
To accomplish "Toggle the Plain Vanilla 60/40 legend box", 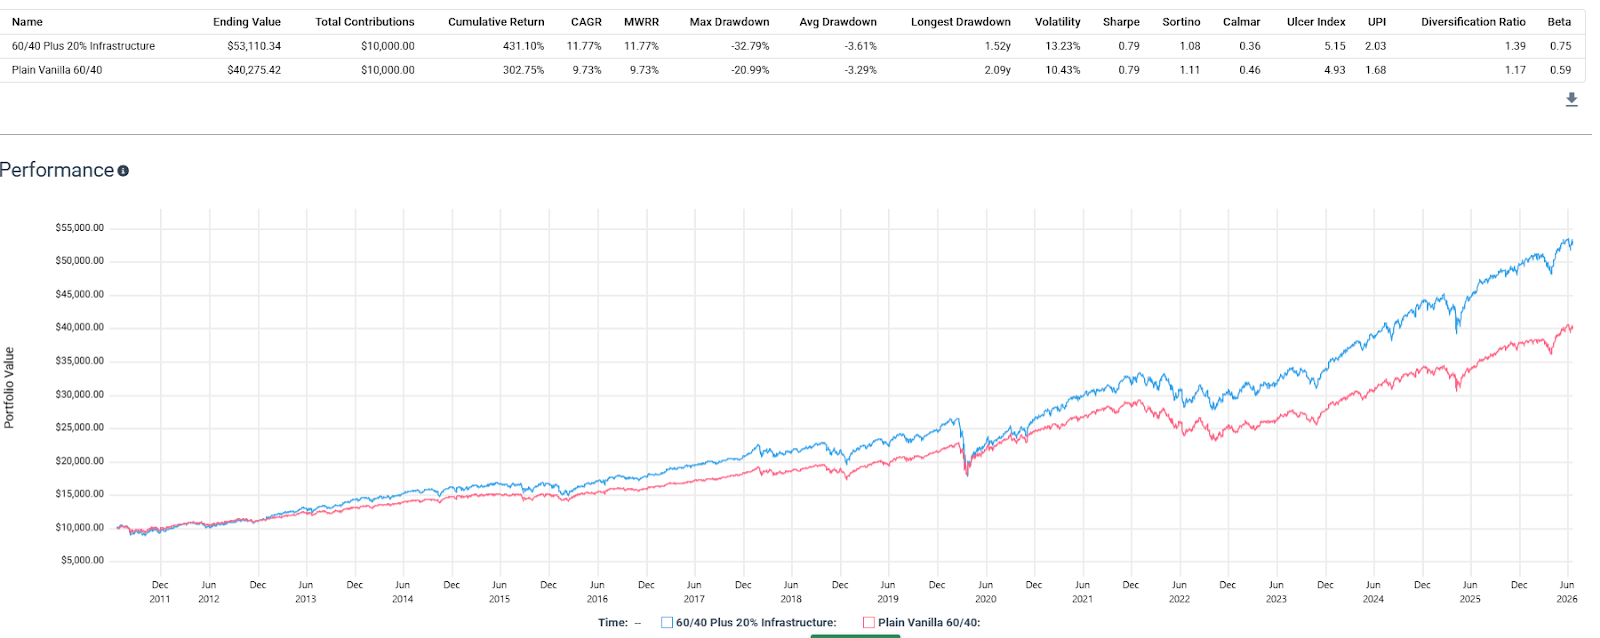I will (869, 622).
